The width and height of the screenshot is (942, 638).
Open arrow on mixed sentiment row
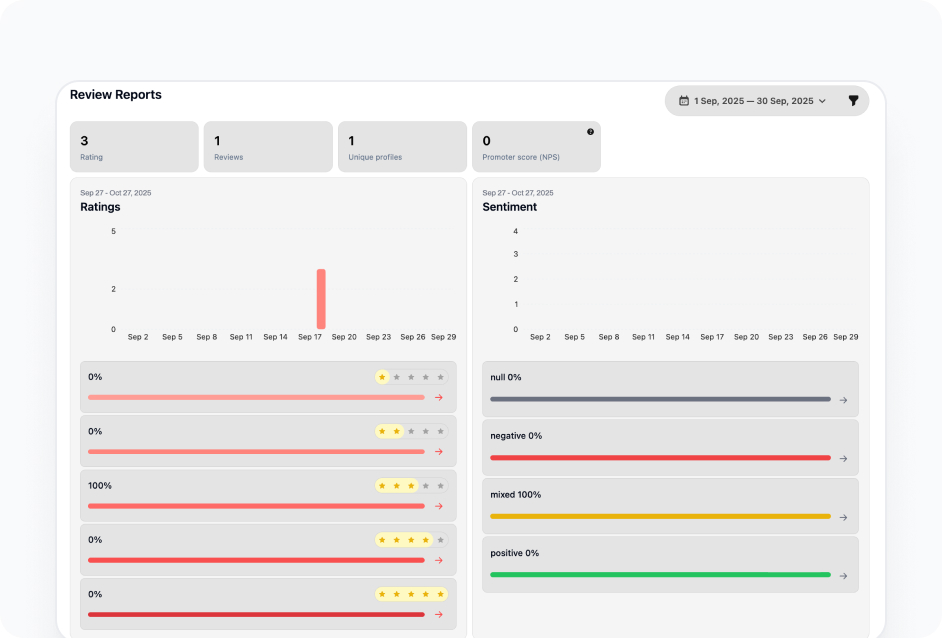click(843, 517)
